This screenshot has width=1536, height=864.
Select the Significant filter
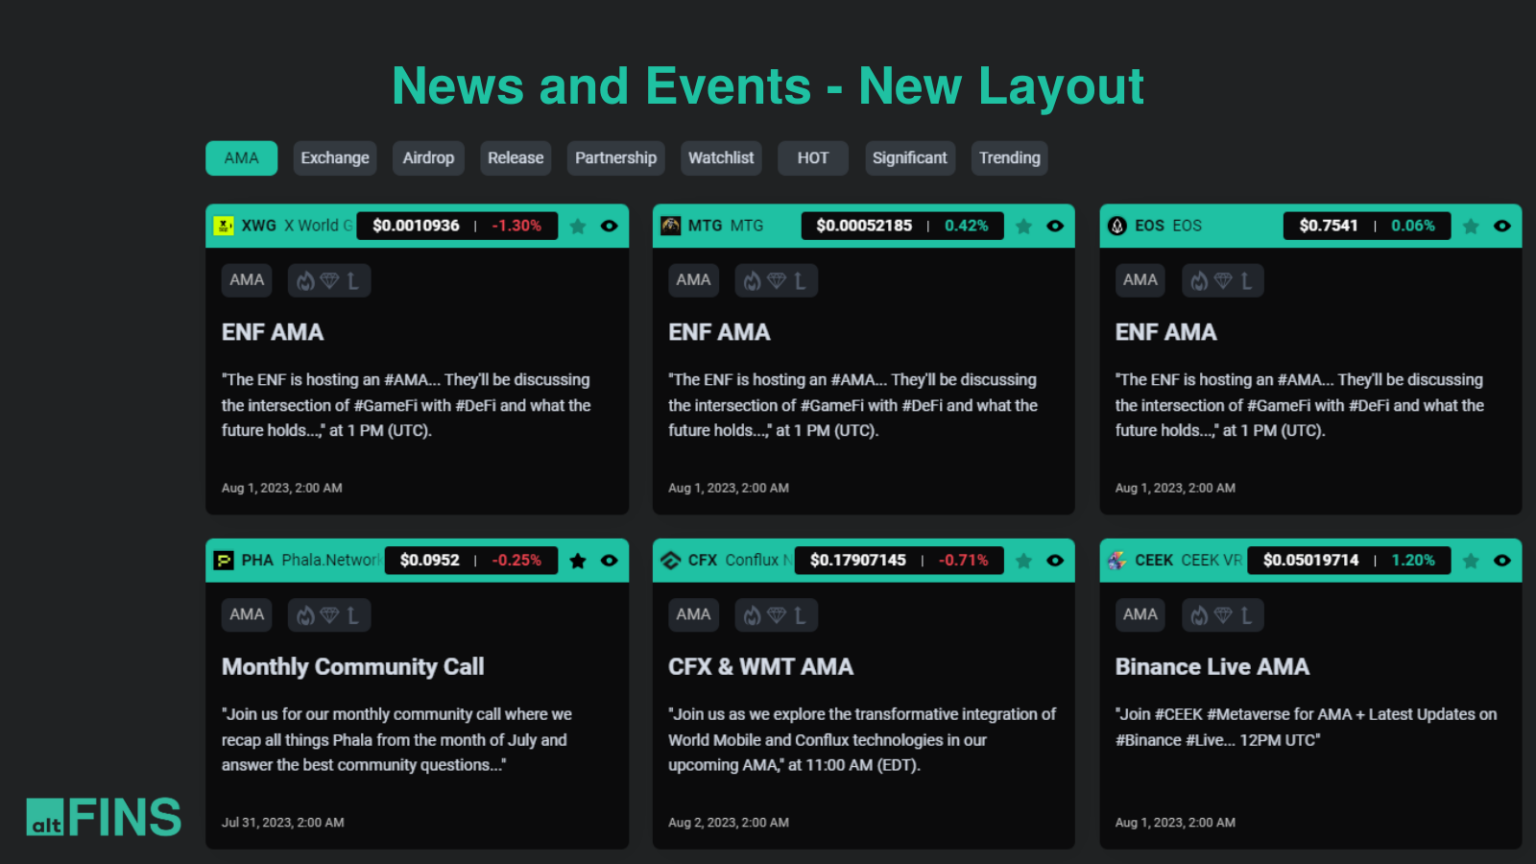point(910,158)
